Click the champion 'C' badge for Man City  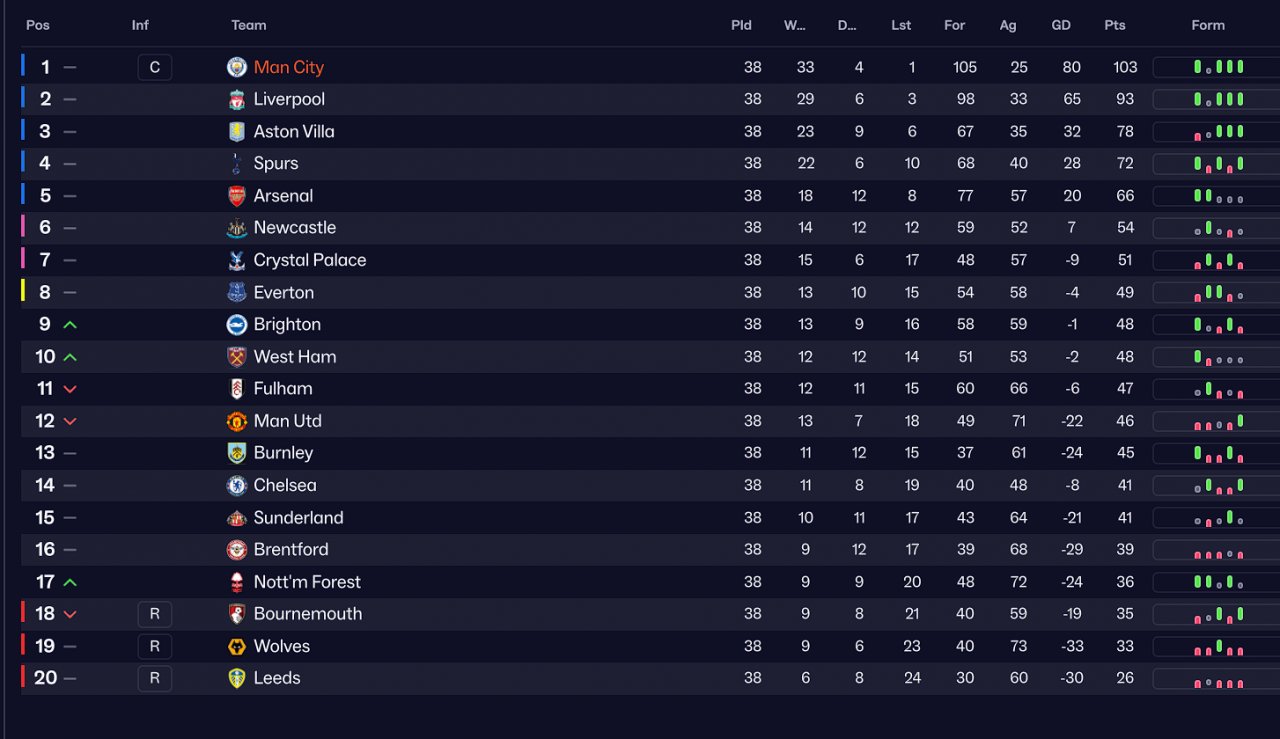click(154, 67)
